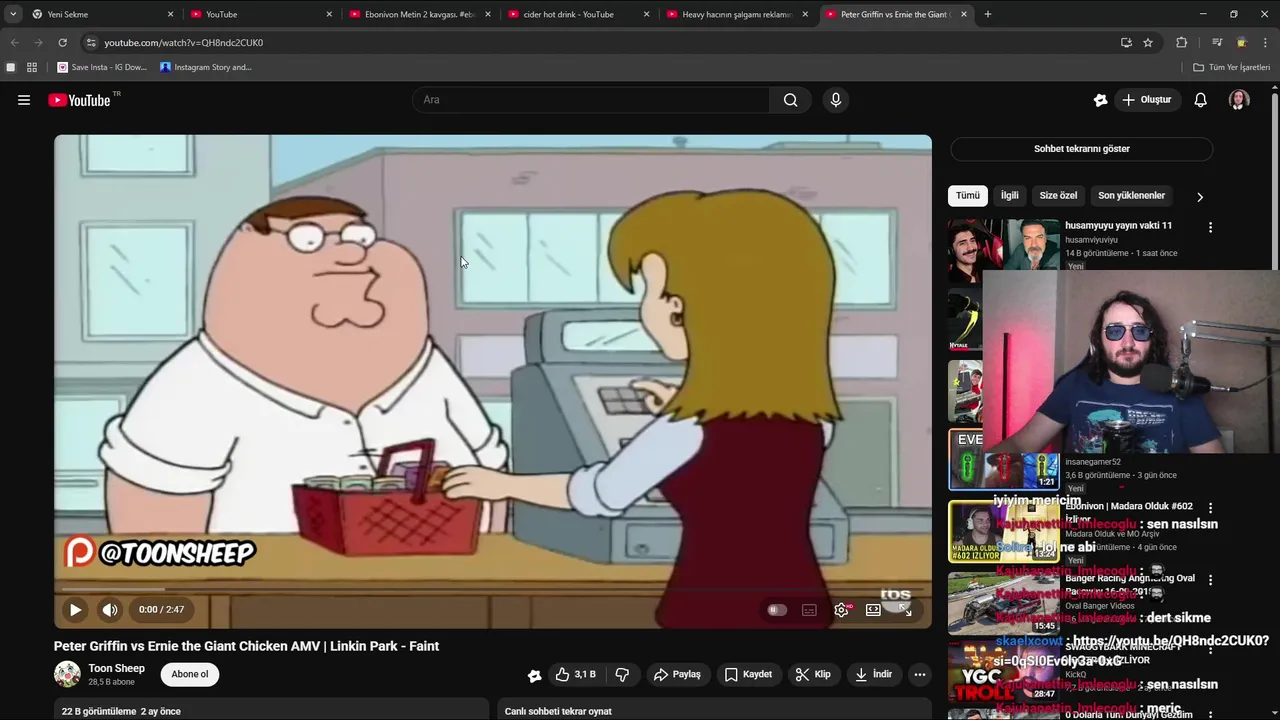
Task: Switch to cider hot drink tab
Action: click(x=578, y=14)
